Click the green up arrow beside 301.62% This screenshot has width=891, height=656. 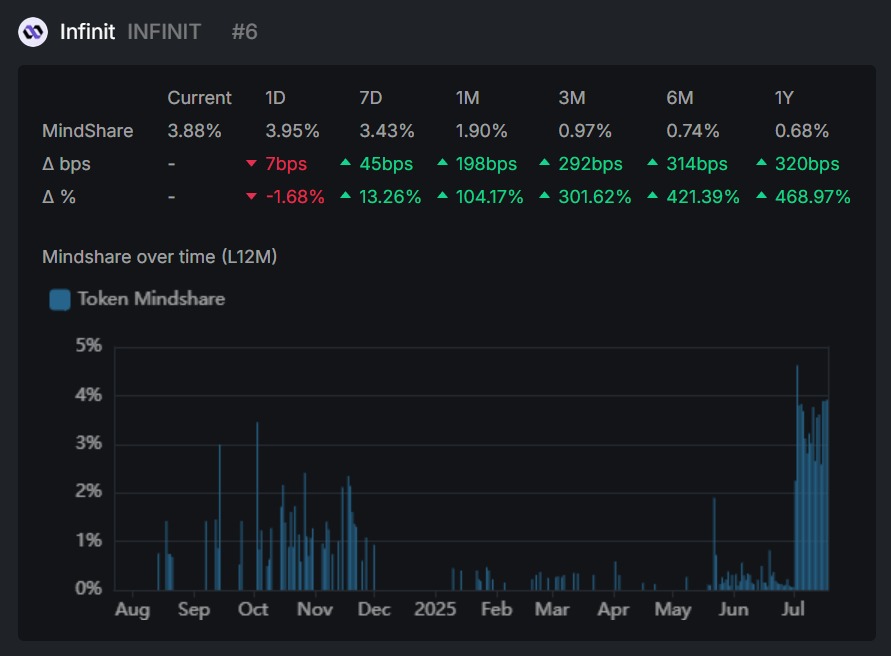(544, 196)
